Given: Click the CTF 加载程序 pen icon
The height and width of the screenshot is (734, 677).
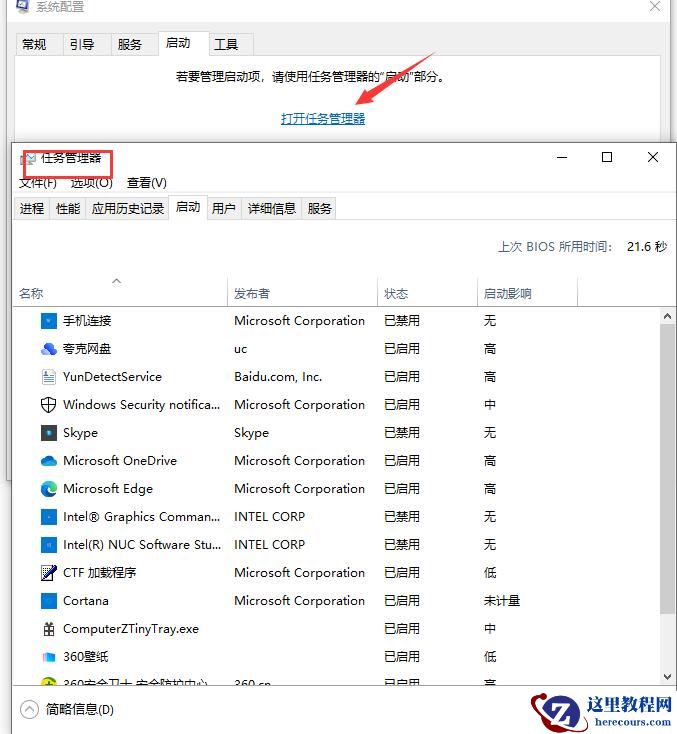Looking at the screenshot, I should click(x=49, y=573).
